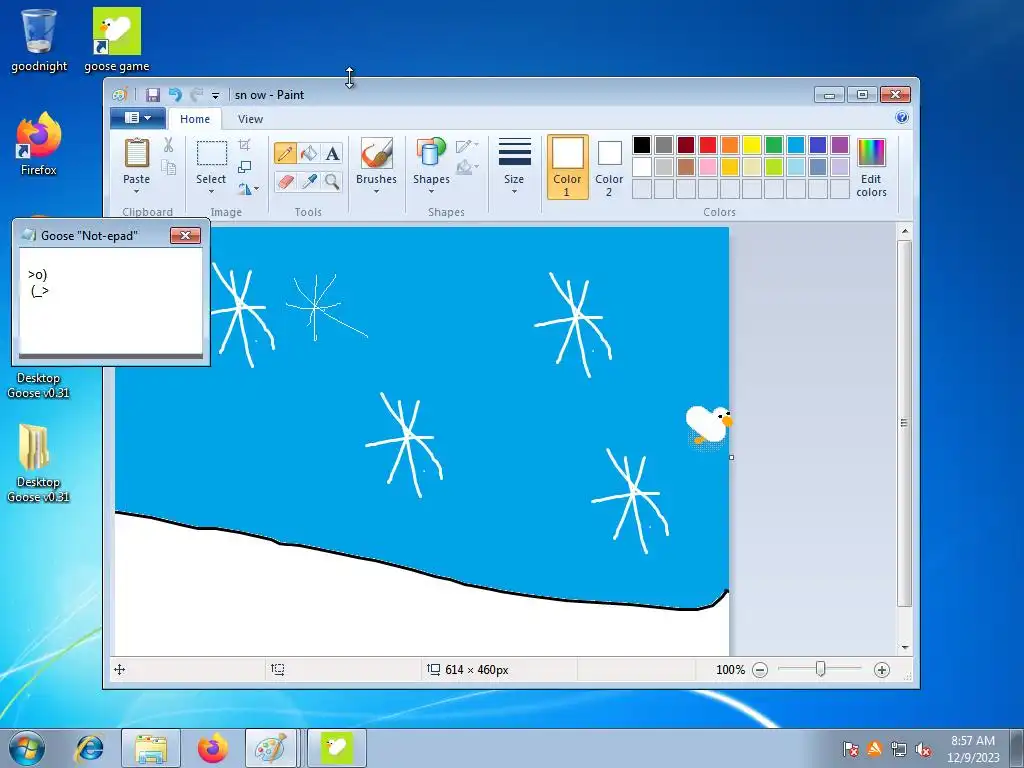
Task: Click the muted volume tray icon
Action: click(923, 749)
